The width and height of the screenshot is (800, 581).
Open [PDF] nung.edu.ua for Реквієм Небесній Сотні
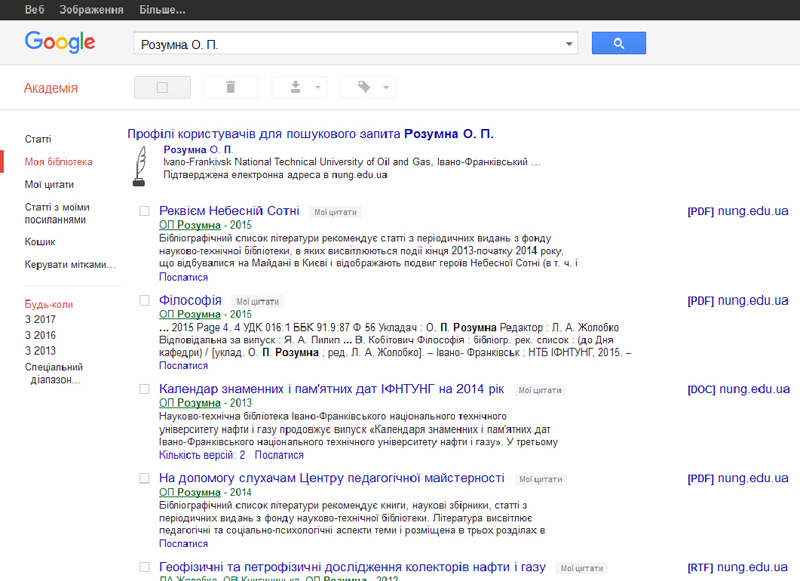(738, 211)
